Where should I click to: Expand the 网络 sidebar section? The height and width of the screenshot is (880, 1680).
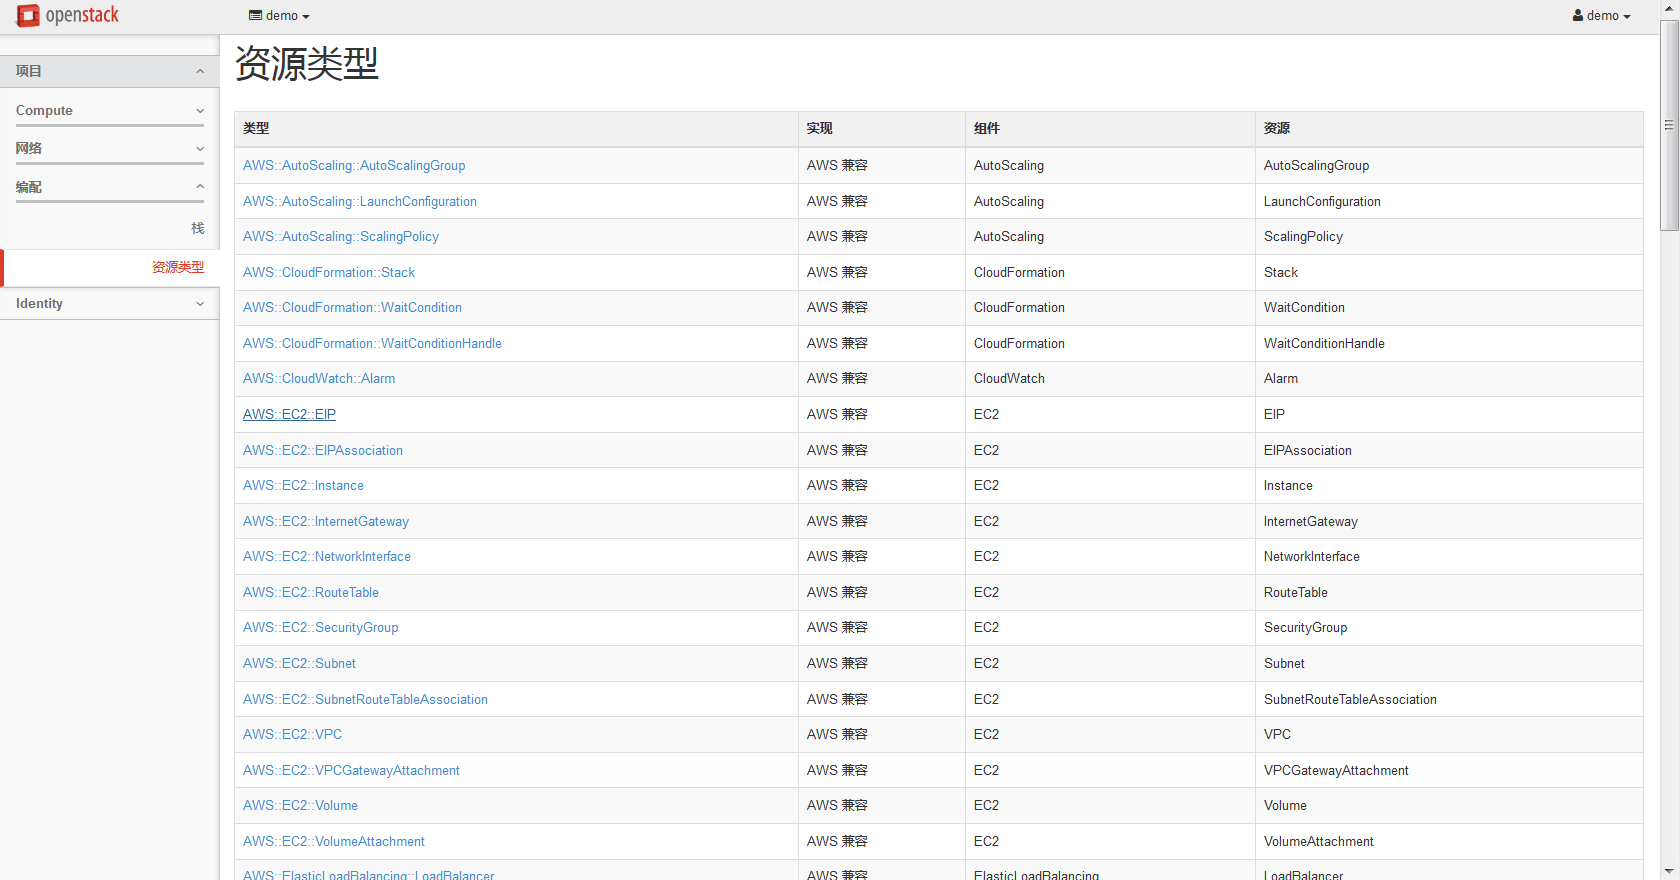click(110, 148)
